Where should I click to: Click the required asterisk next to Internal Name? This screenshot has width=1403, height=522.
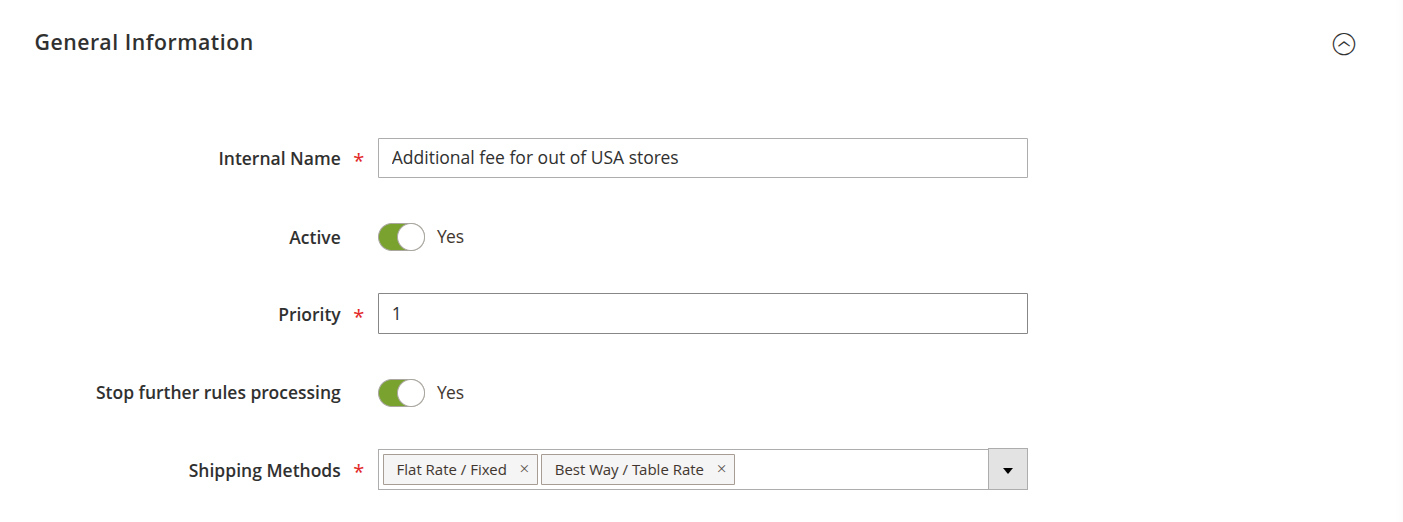(x=359, y=160)
